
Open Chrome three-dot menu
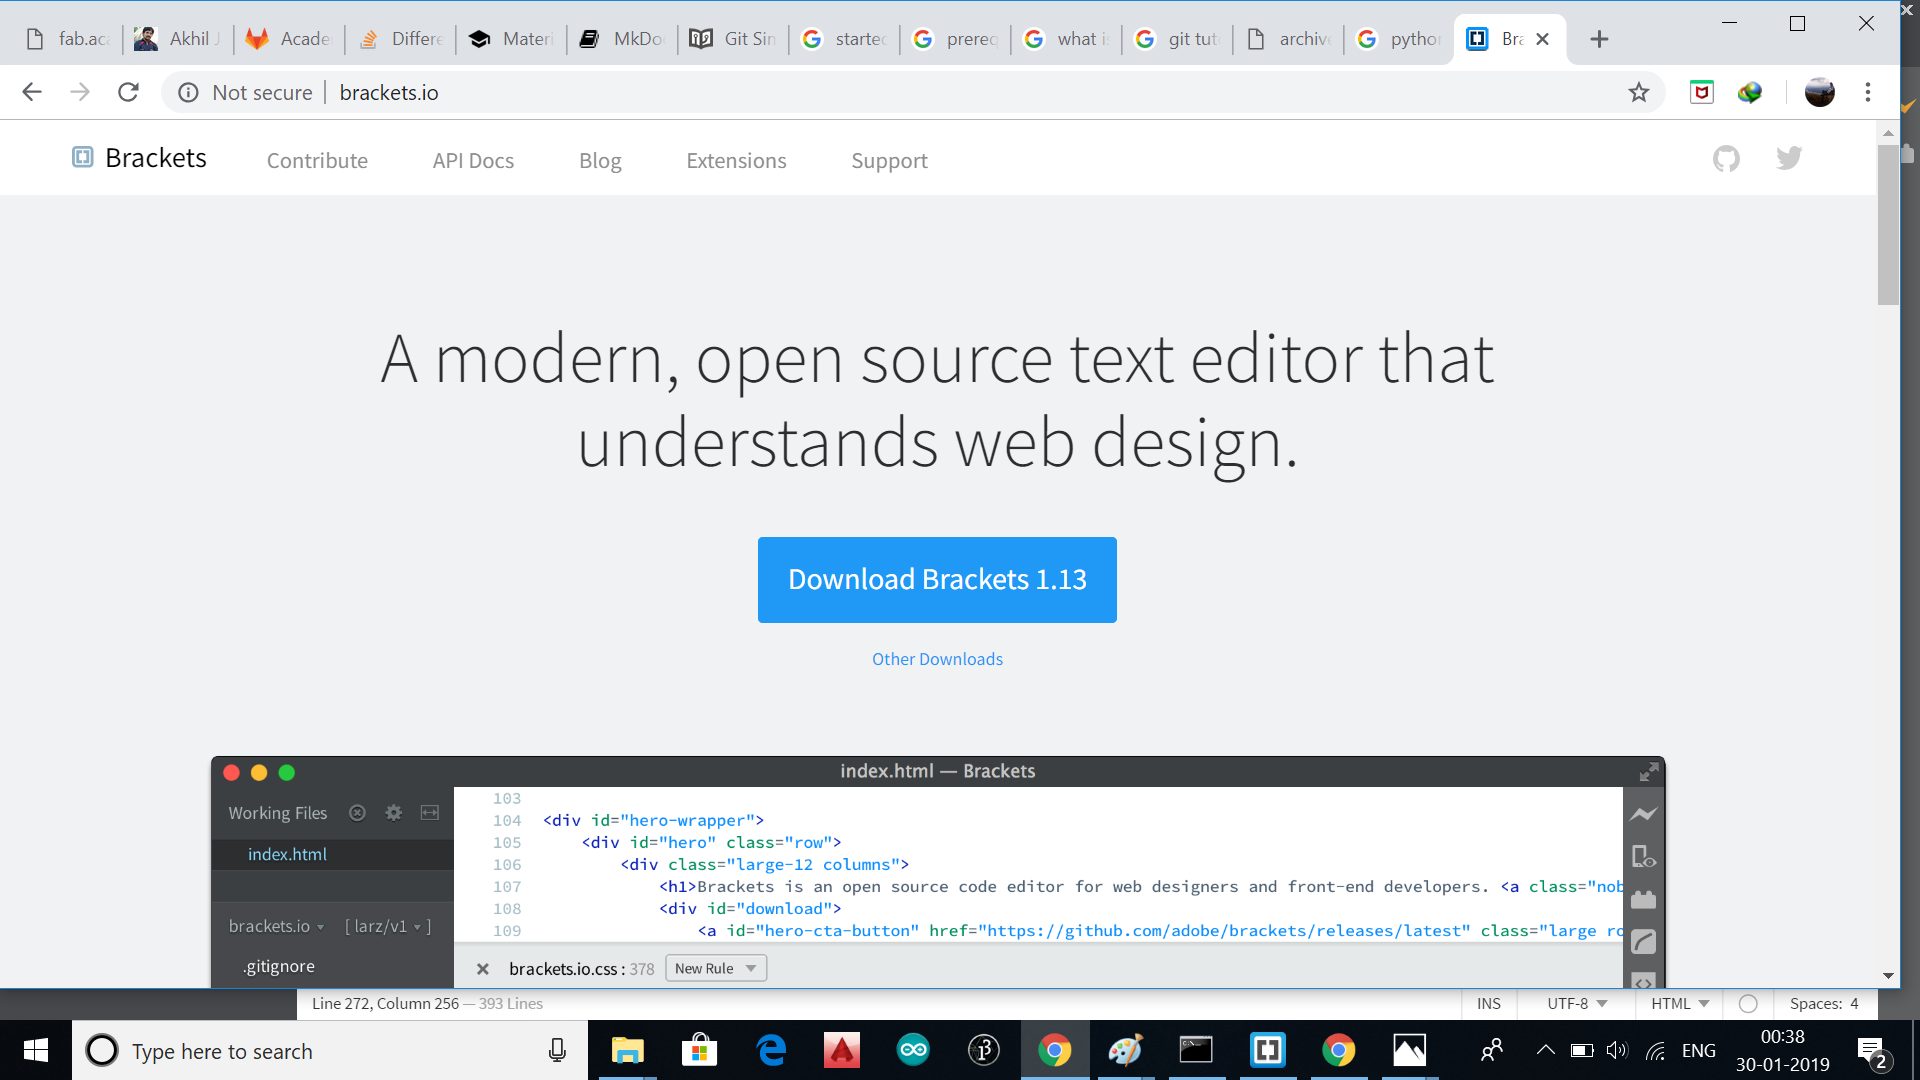point(1867,93)
